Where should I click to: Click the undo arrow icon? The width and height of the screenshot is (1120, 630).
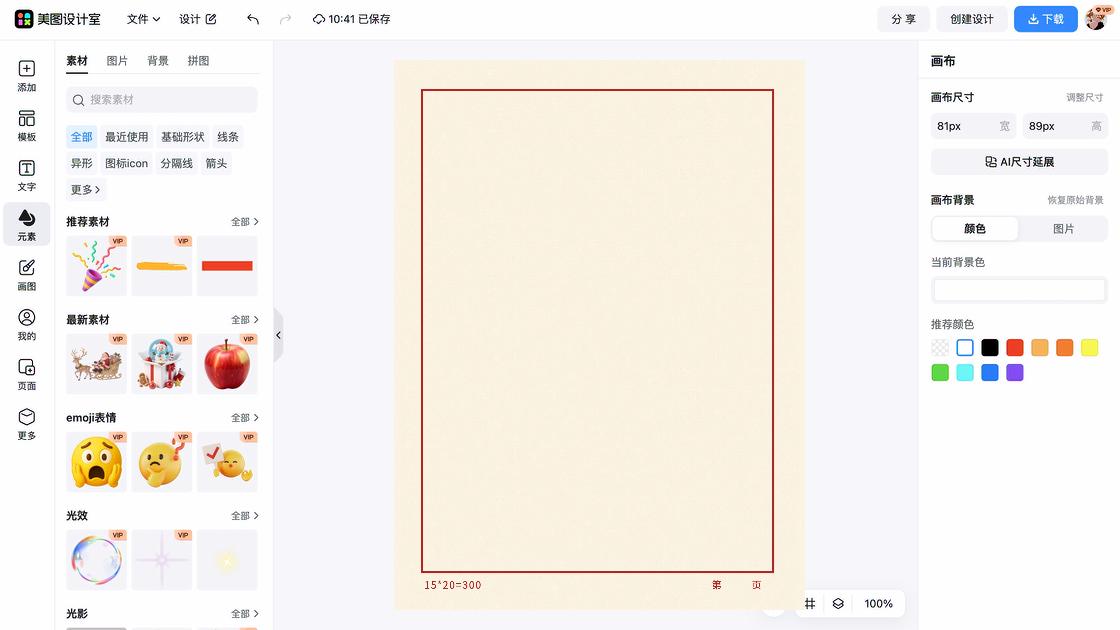coord(253,19)
